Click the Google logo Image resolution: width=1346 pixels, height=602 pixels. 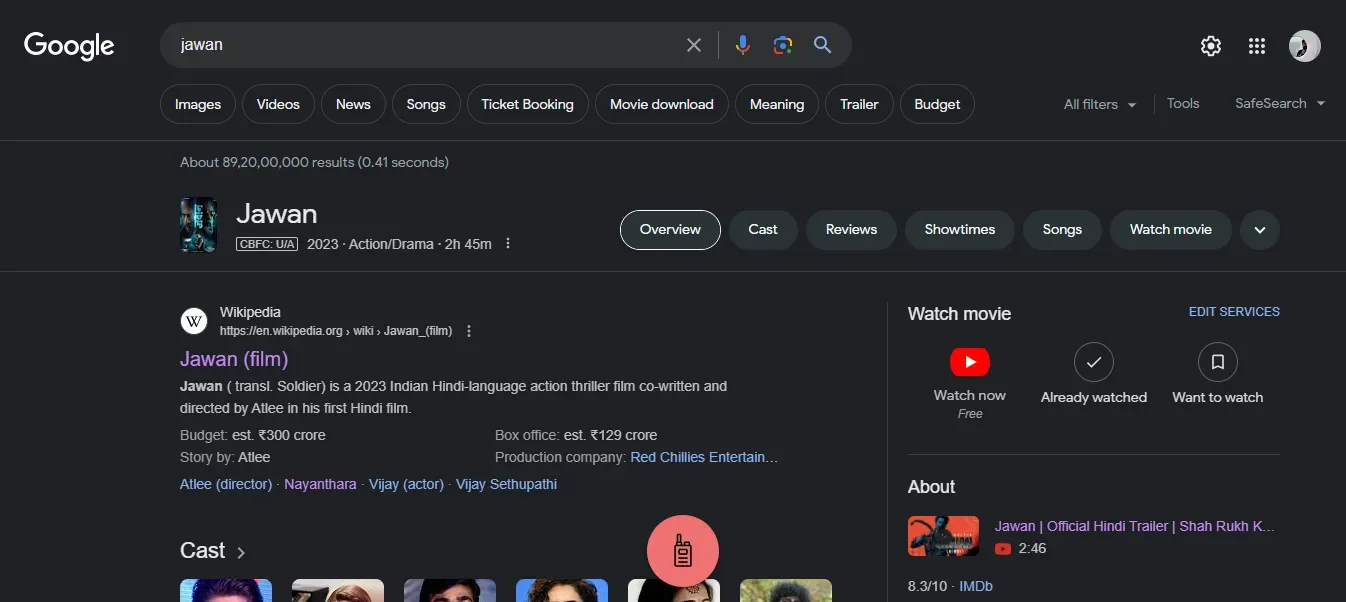(69, 45)
